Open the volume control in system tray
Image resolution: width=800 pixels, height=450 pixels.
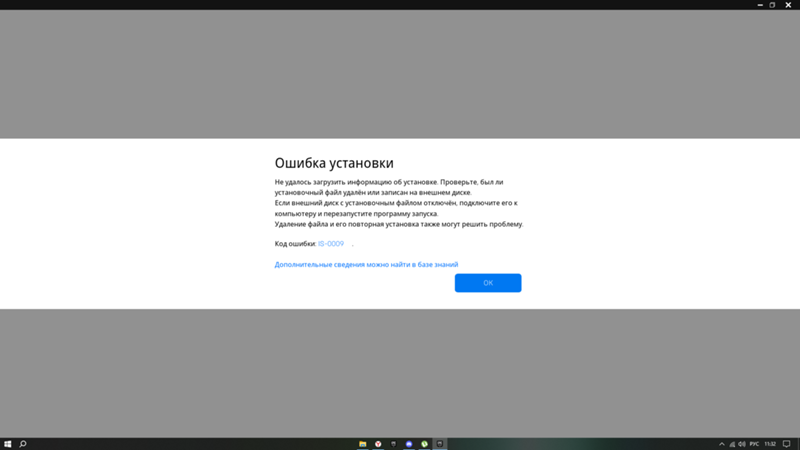742,443
